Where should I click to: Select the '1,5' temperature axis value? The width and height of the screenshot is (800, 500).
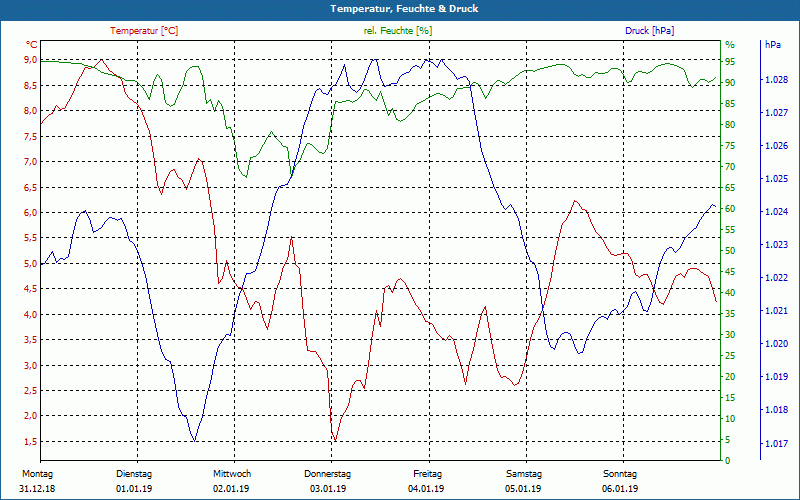pyautogui.click(x=31, y=441)
